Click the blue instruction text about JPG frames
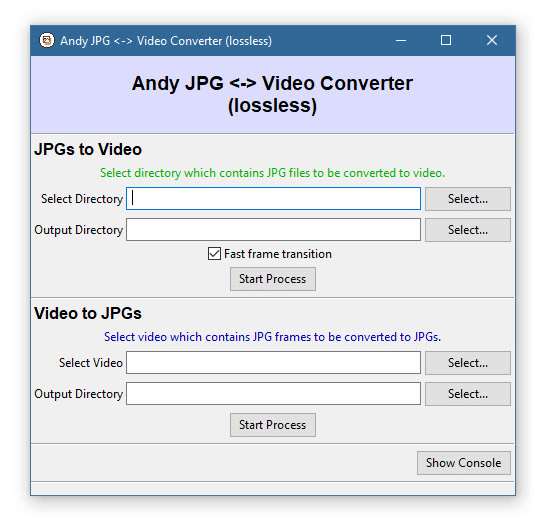The image size is (550, 527). click(273, 337)
